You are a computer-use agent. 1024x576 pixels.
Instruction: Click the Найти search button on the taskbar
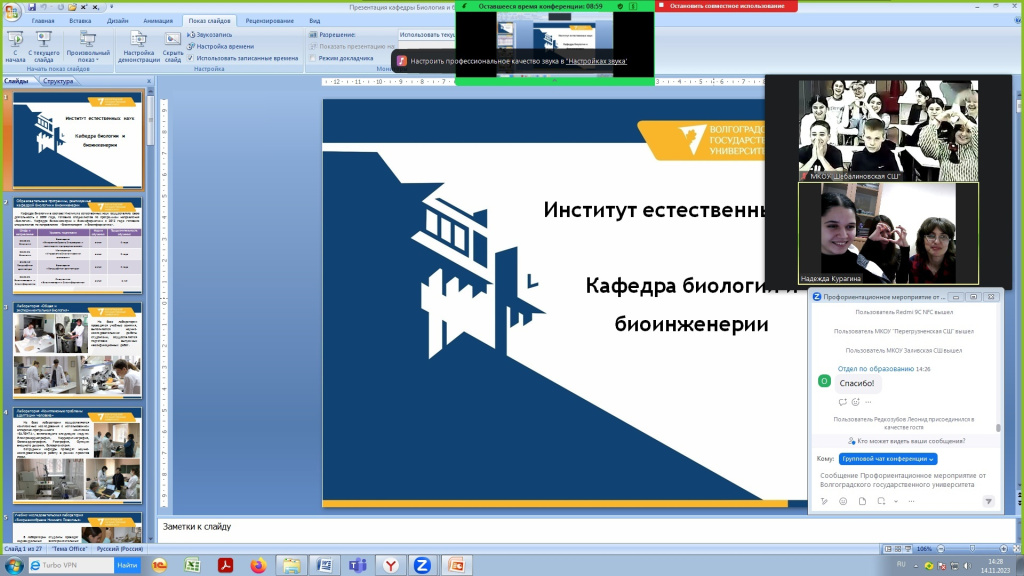tap(127, 566)
